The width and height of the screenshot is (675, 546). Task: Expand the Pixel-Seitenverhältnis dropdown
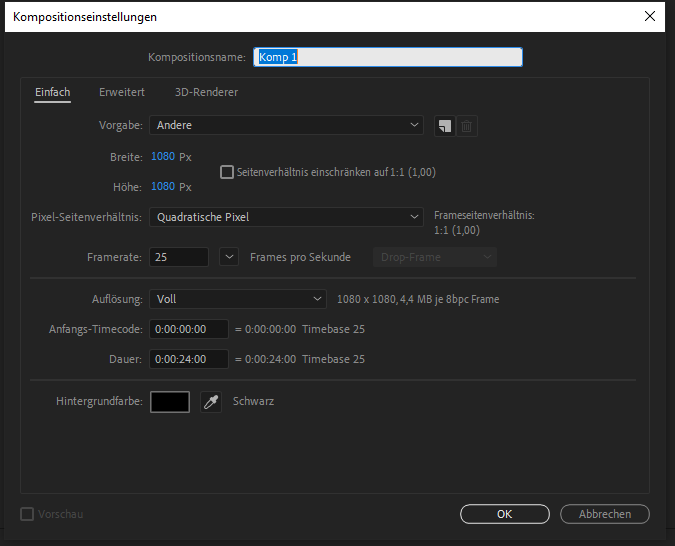(x=286, y=216)
